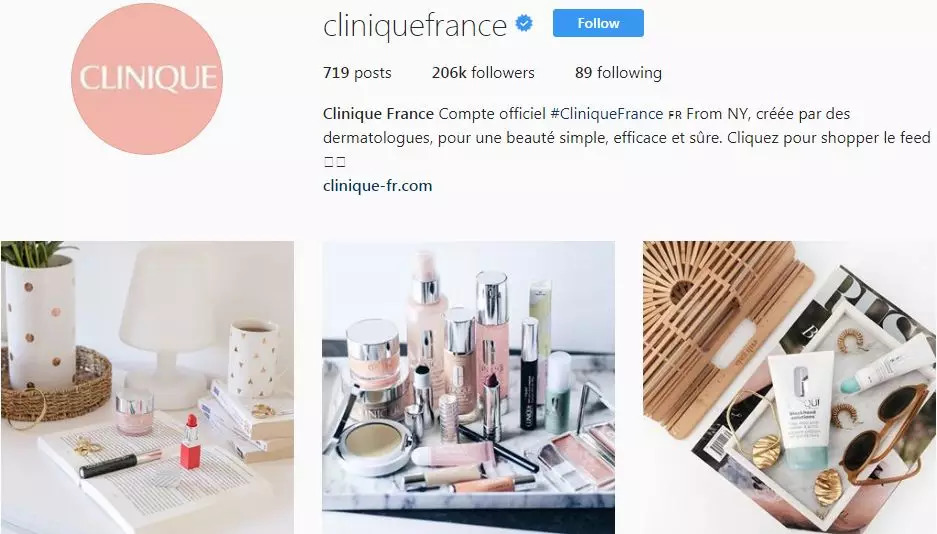Click the FR flag emoji in the bio
Image resolution: width=937 pixels, height=534 pixels.
(675, 114)
